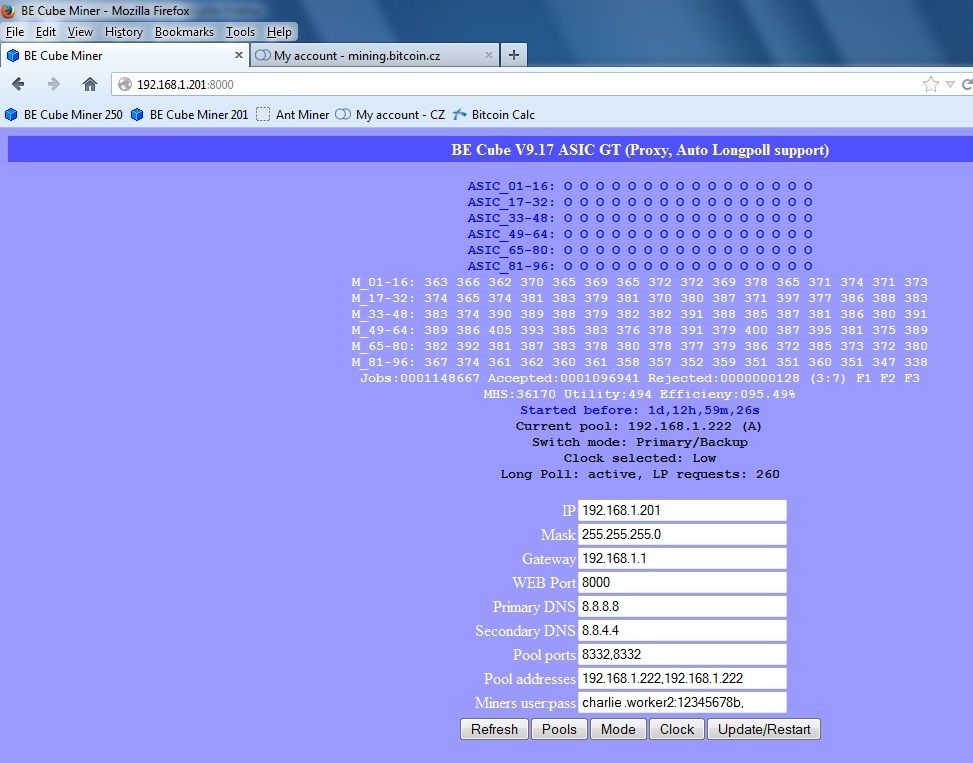
Task: Open the Tools menu
Action: coord(240,32)
